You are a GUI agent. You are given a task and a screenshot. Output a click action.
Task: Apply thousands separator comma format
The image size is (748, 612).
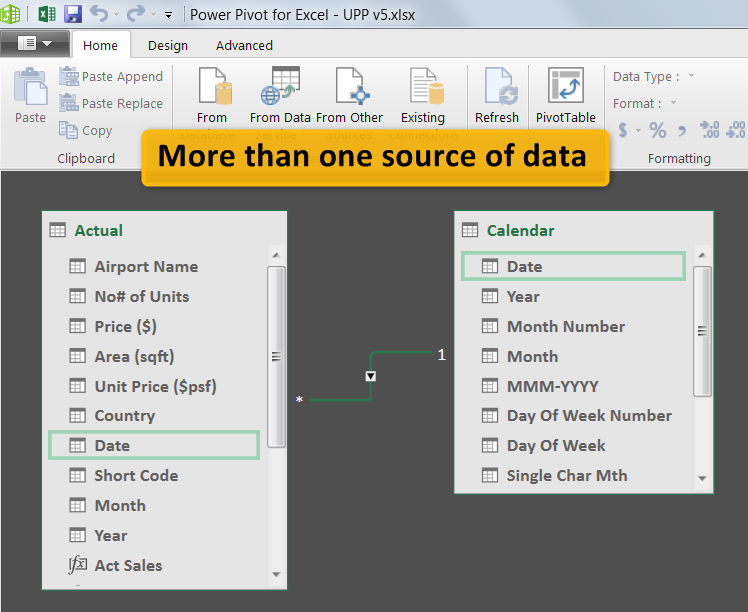pos(682,131)
